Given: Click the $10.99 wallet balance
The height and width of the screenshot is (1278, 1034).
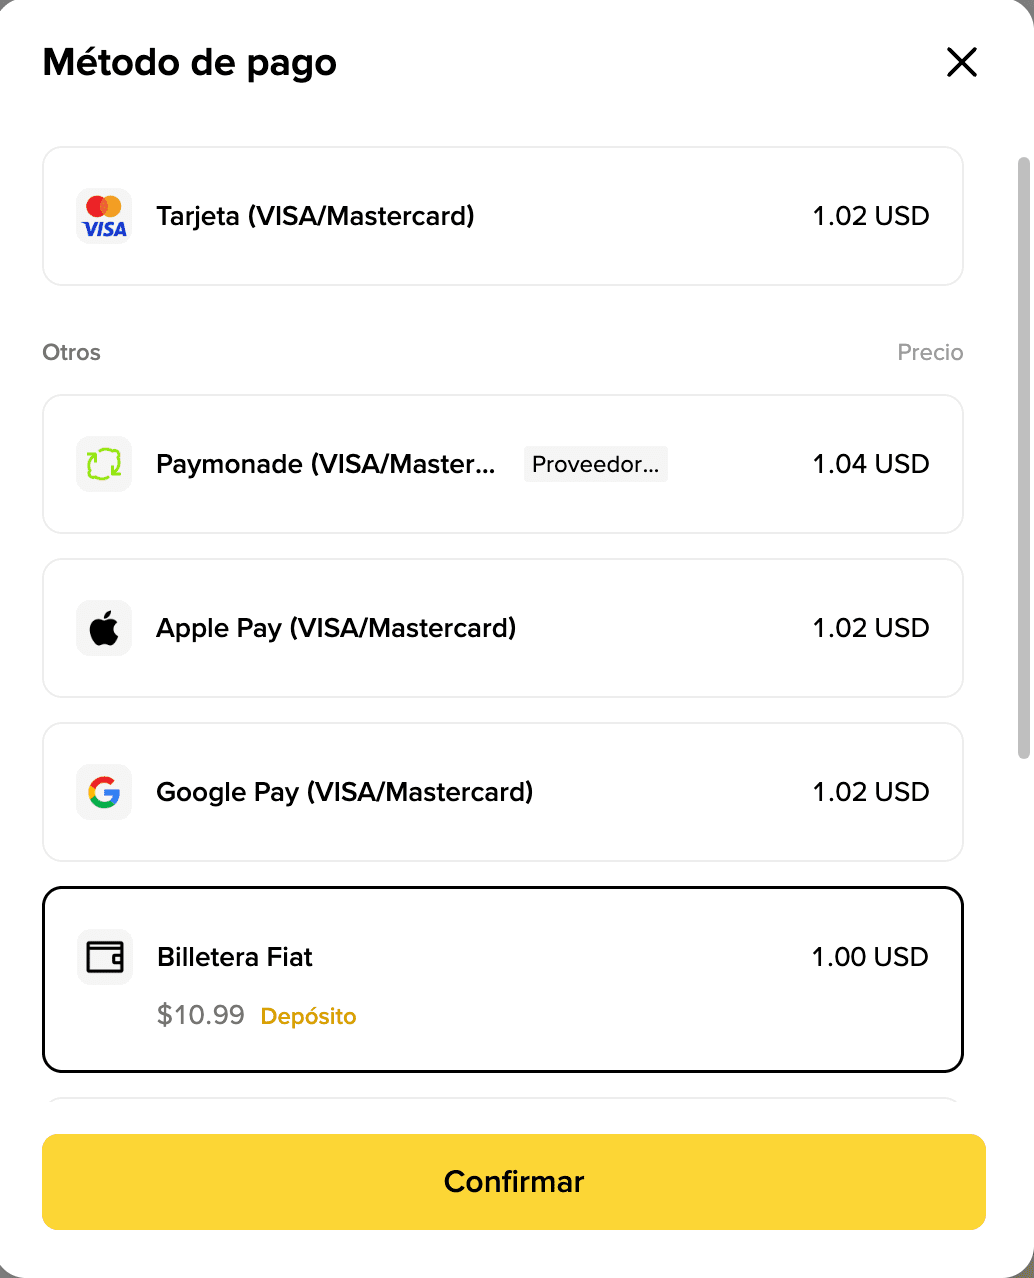Looking at the screenshot, I should point(200,1015).
